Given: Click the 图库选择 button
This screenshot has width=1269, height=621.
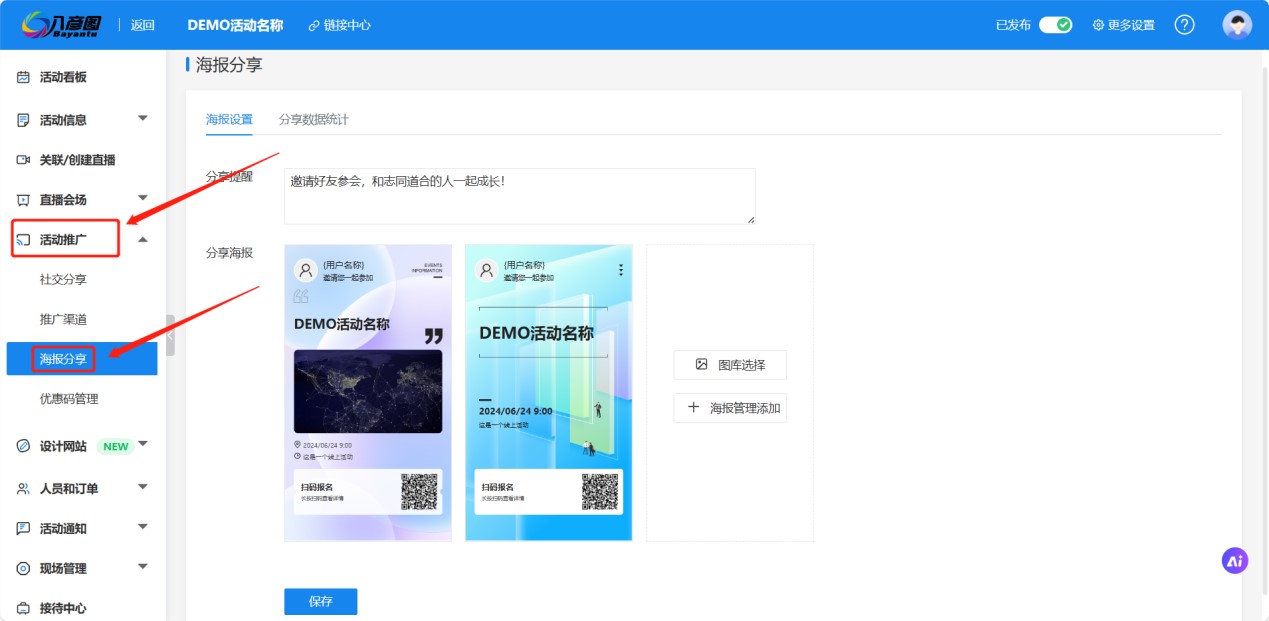Looking at the screenshot, I should point(730,365).
